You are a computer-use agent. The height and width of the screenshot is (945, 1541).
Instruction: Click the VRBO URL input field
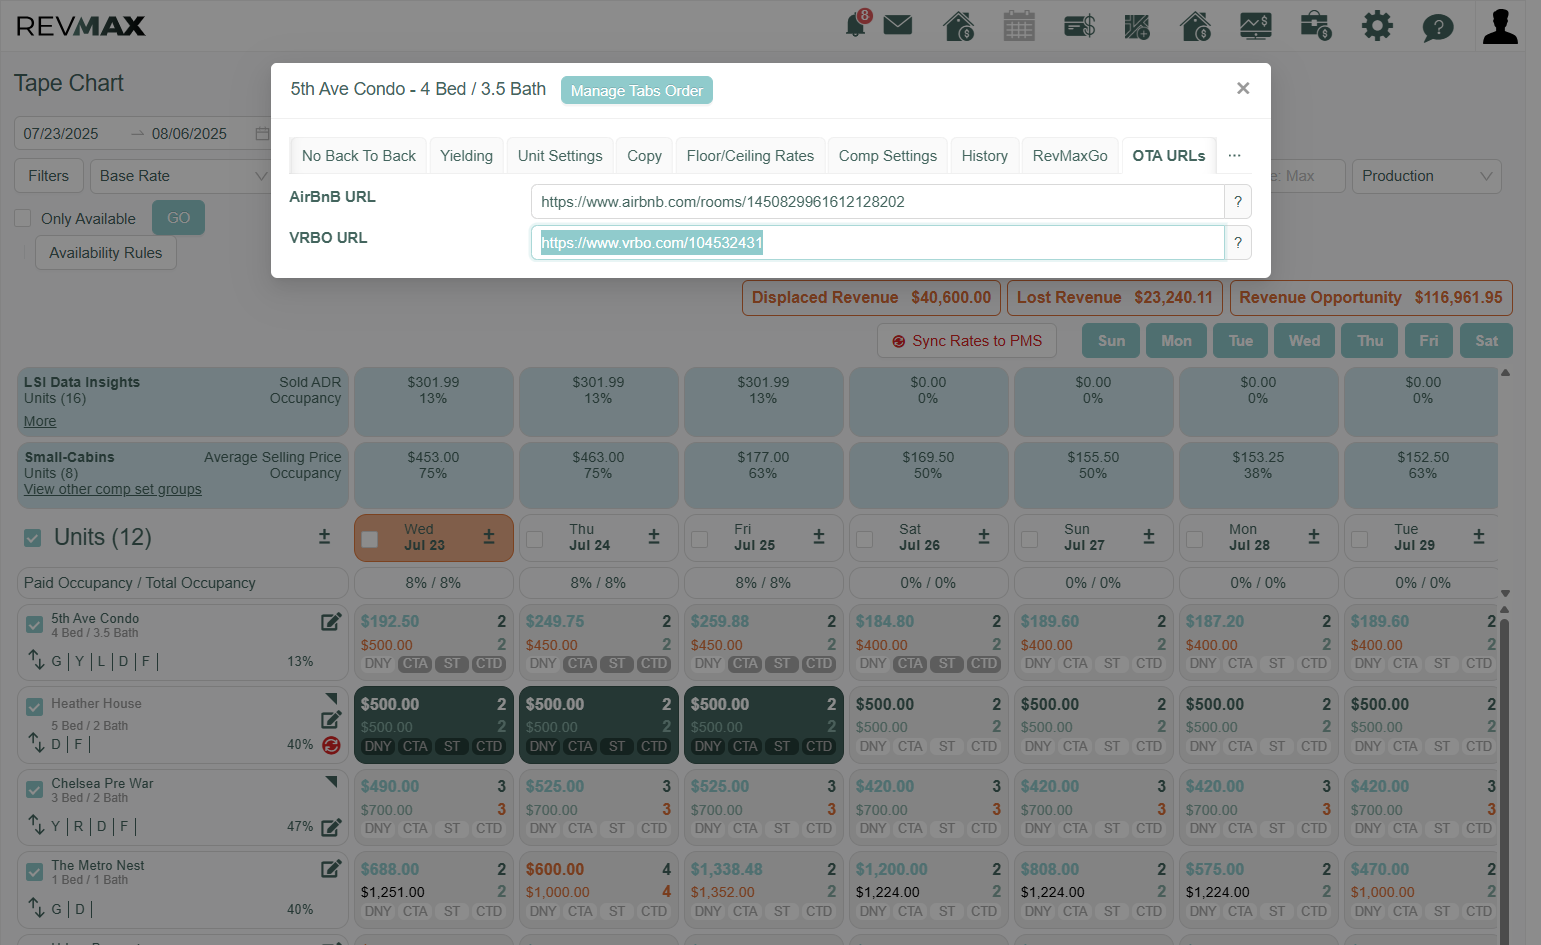tap(878, 242)
